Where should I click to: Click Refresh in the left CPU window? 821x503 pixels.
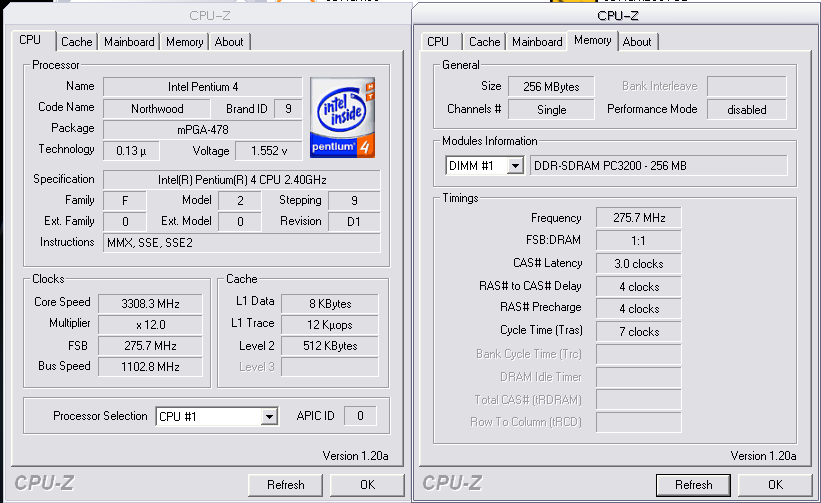point(285,485)
